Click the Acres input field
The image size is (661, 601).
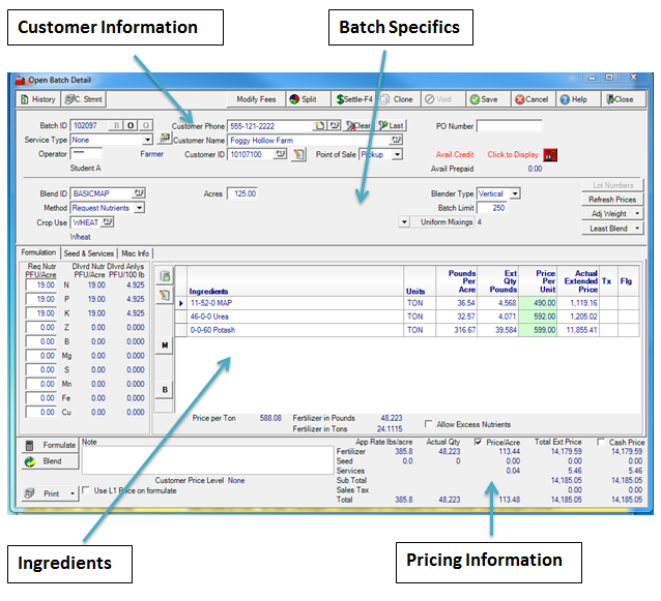[x=243, y=193]
